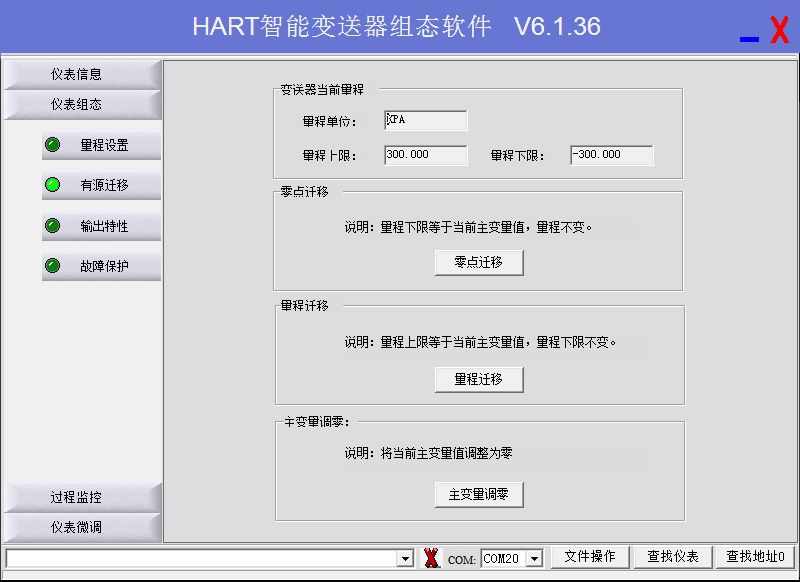Click green indicator icon beside 量程设置
Image resolution: width=800 pixels, height=582 pixels.
coord(53,145)
